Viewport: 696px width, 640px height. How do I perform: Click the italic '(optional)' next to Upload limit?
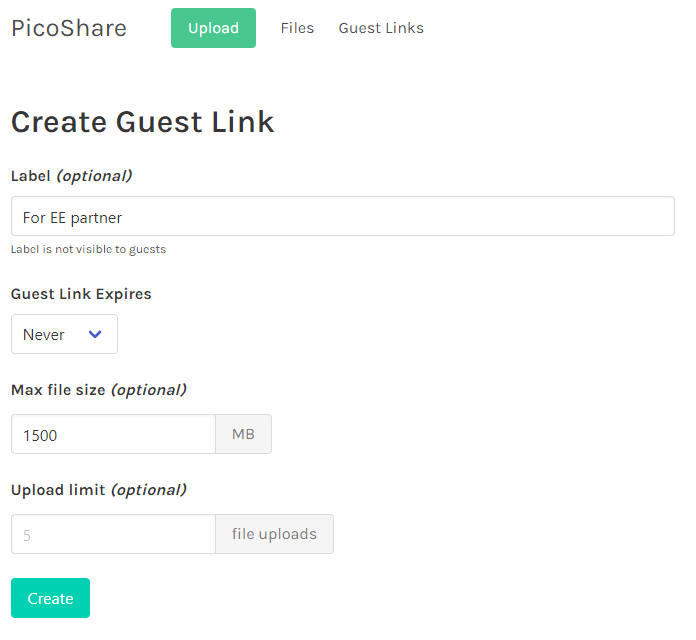pos(149,490)
